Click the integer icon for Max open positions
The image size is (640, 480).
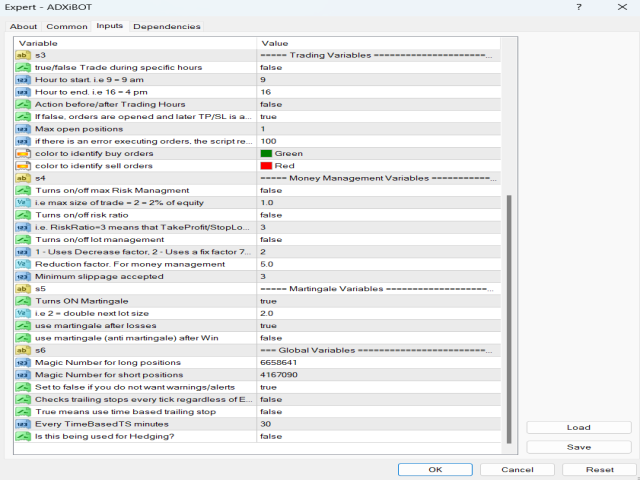click(x=23, y=129)
